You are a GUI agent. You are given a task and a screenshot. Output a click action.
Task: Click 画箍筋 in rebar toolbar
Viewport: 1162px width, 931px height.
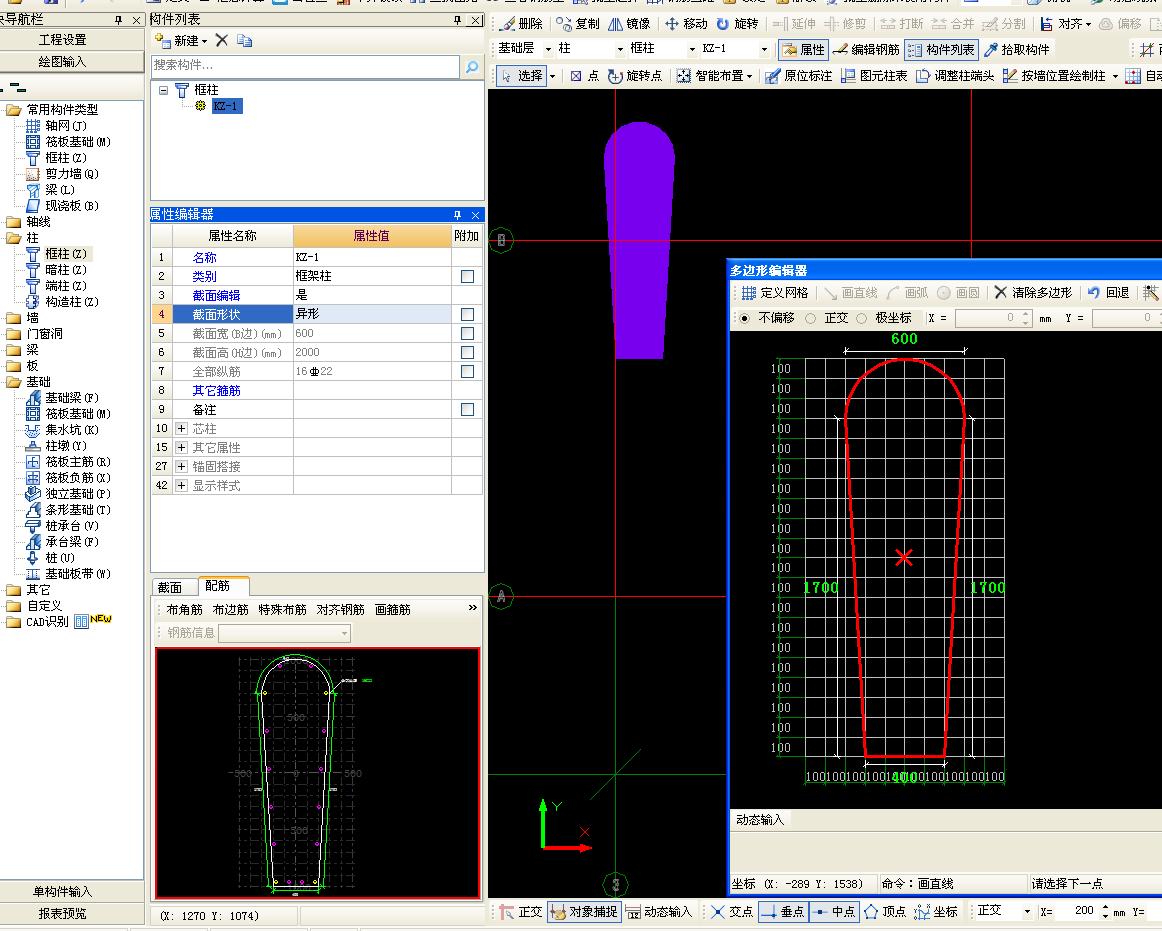(393, 609)
